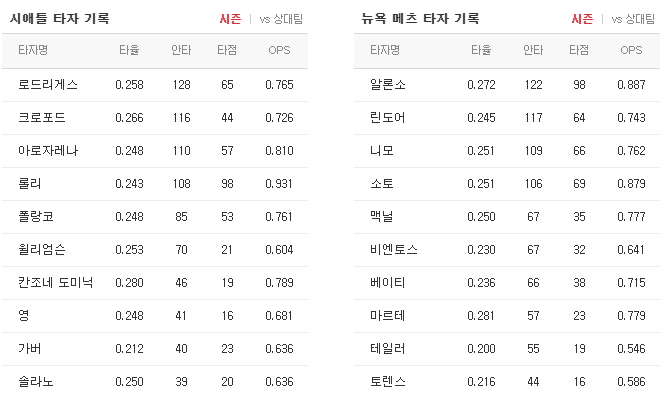This screenshot has width=661, height=402.
Task: Click 안타 column header in 뉴욕 메츠 table
Action: click(533, 50)
